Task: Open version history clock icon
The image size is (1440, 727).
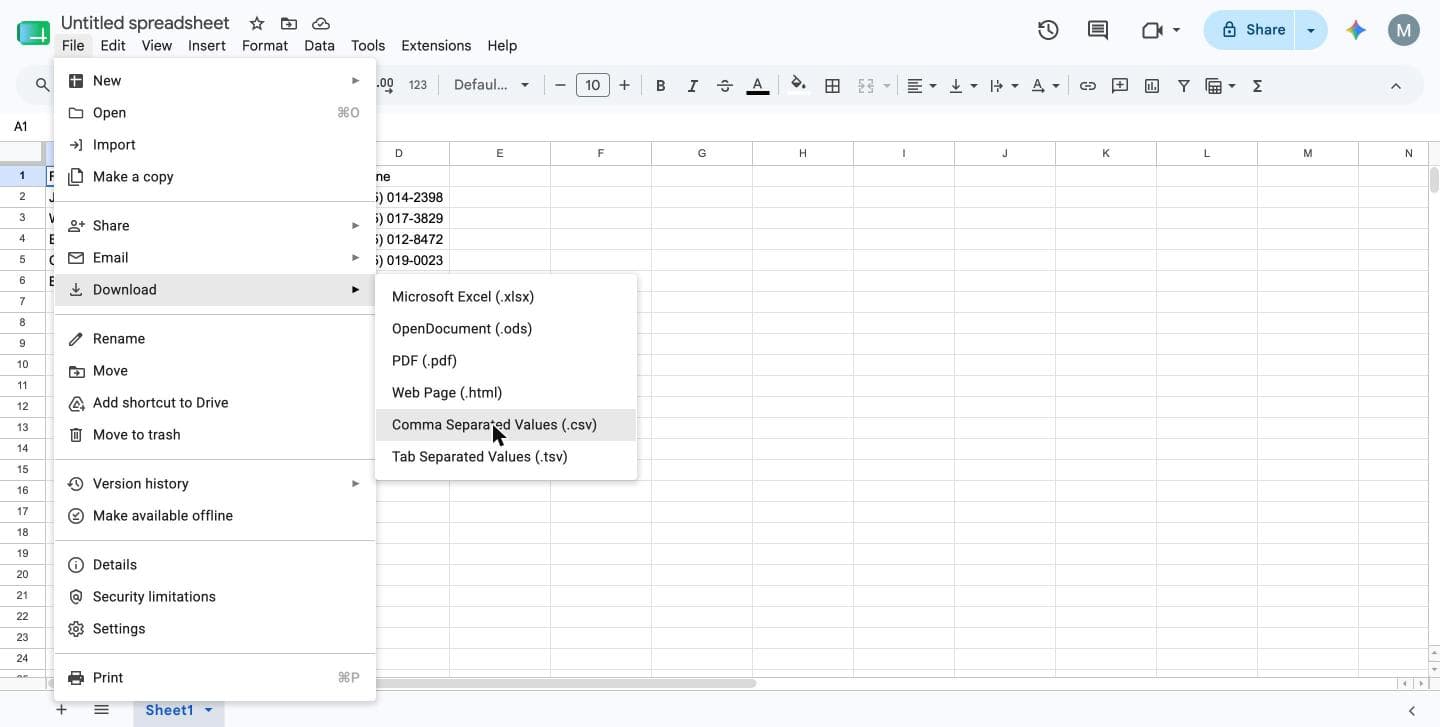Action: 1048,30
